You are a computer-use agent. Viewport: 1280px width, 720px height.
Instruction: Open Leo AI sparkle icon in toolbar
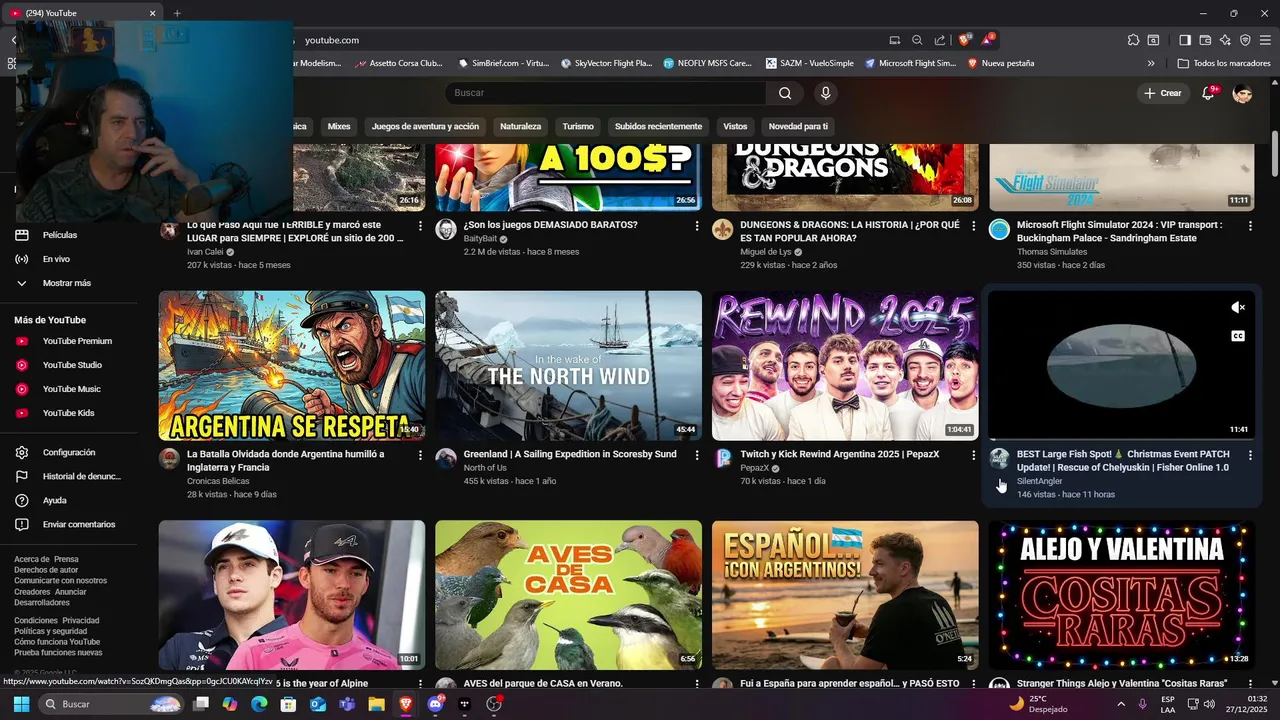pyautogui.click(x=1225, y=40)
